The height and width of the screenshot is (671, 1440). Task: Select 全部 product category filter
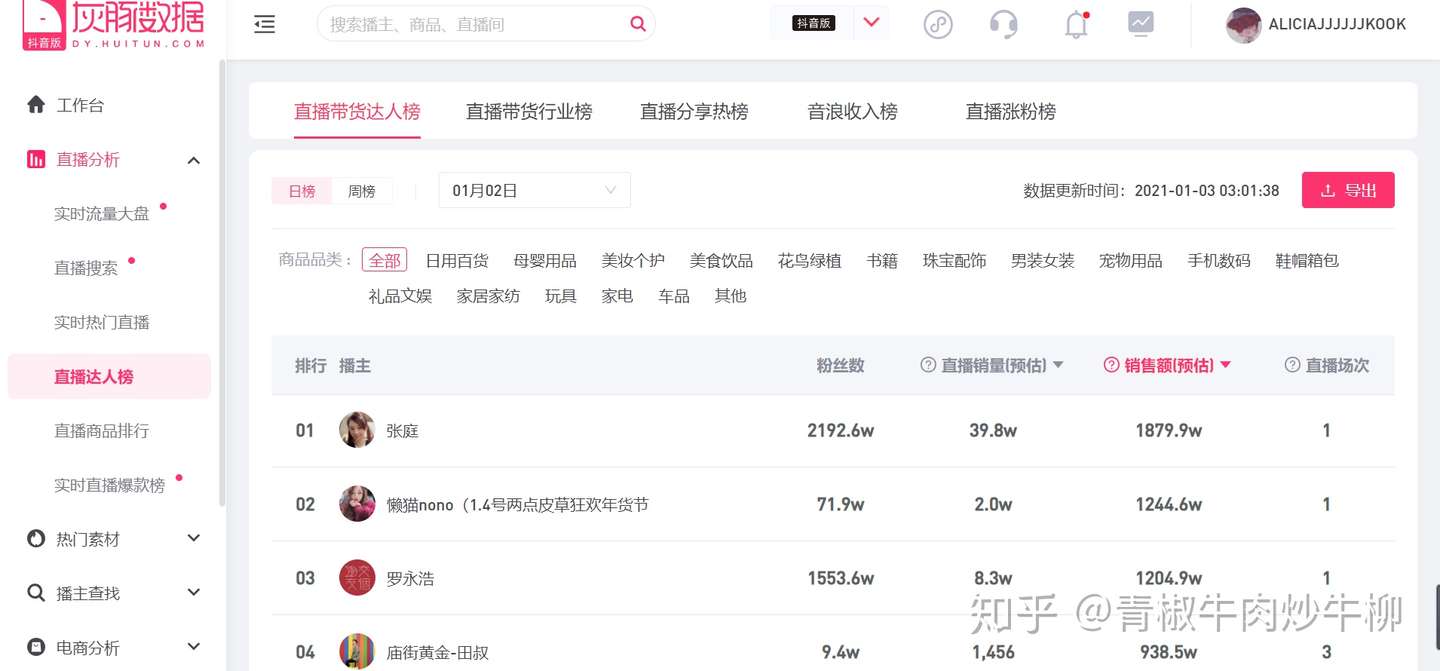384,261
